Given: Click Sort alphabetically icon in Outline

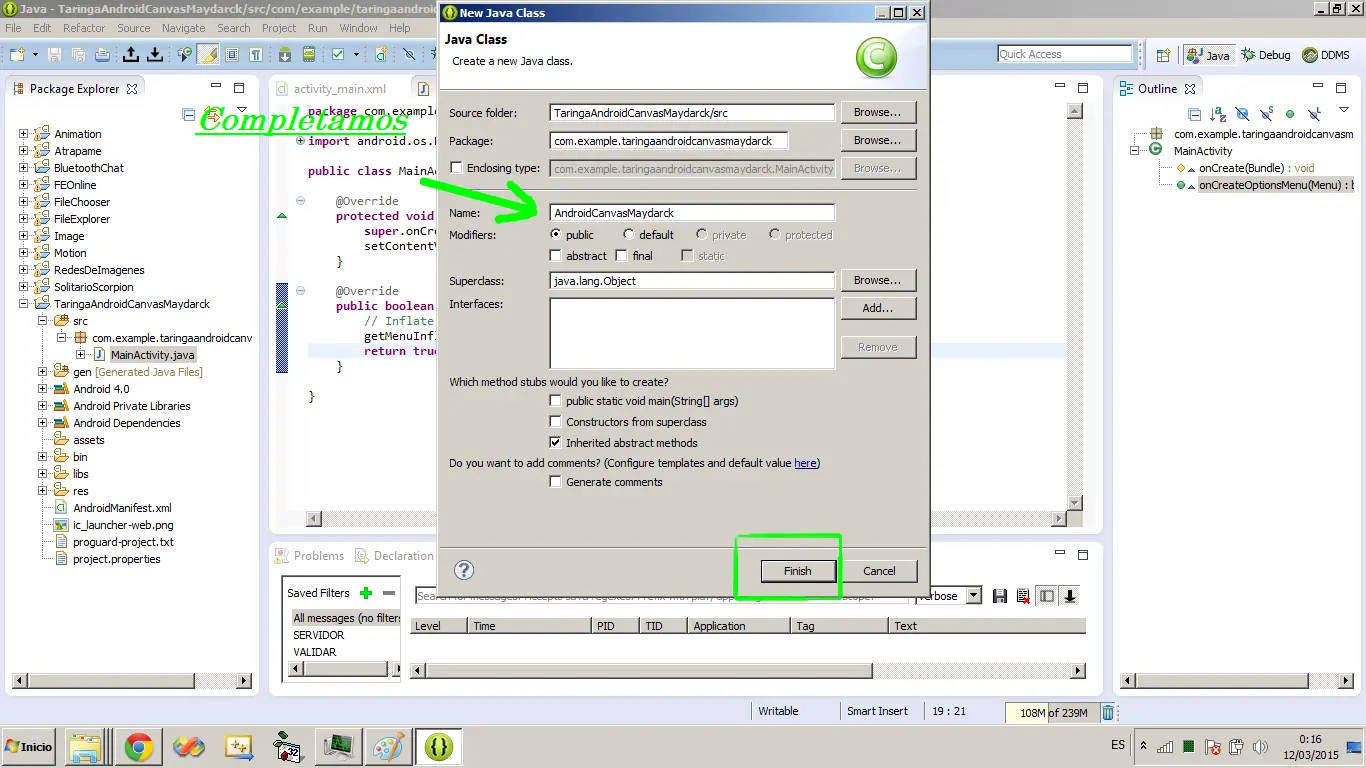Looking at the screenshot, I should [1218, 115].
